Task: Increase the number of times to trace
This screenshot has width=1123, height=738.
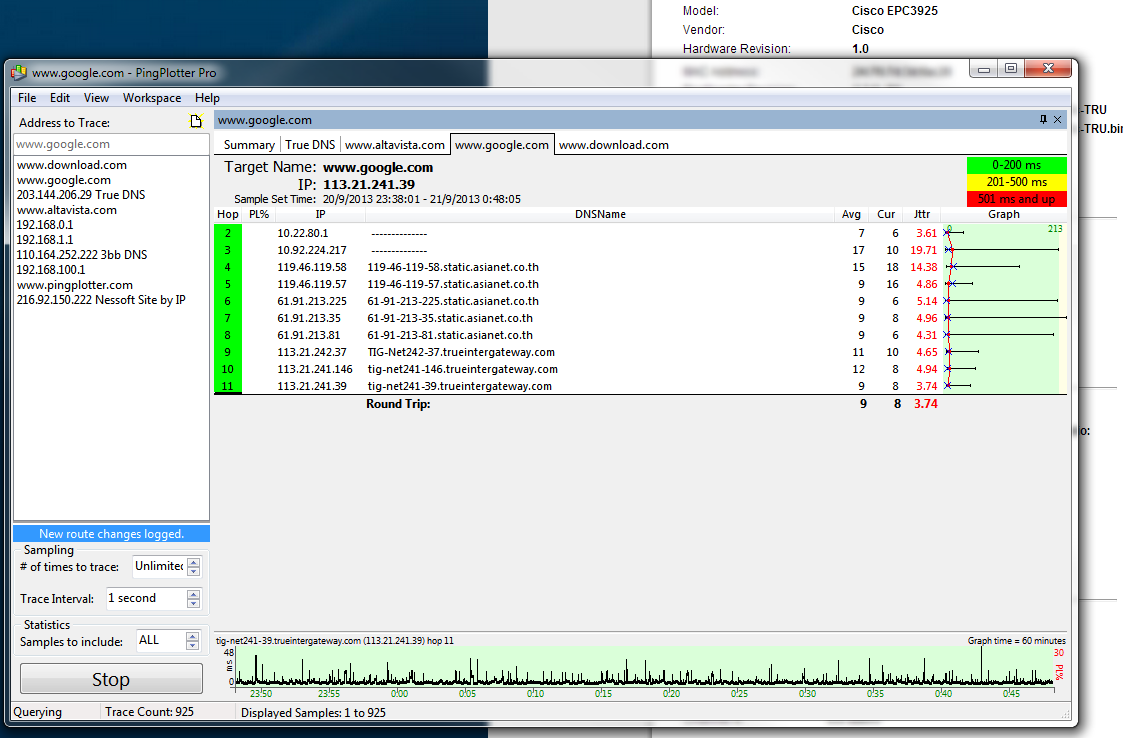Action: tap(193, 562)
